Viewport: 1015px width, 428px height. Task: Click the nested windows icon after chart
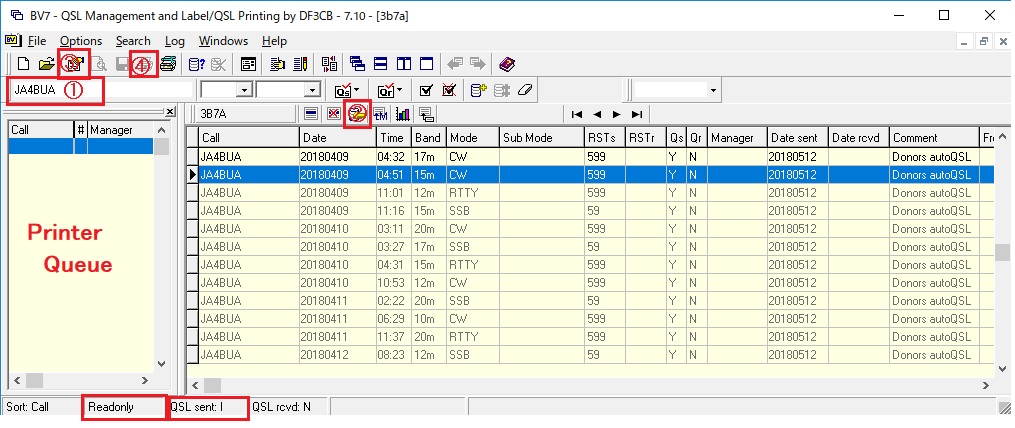[x=426, y=115]
